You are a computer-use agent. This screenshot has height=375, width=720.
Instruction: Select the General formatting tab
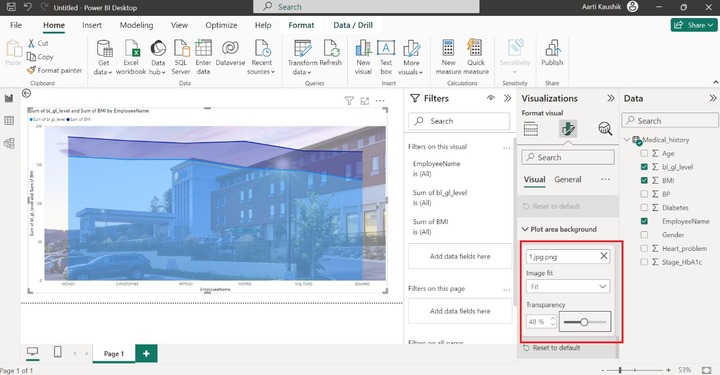(568, 179)
